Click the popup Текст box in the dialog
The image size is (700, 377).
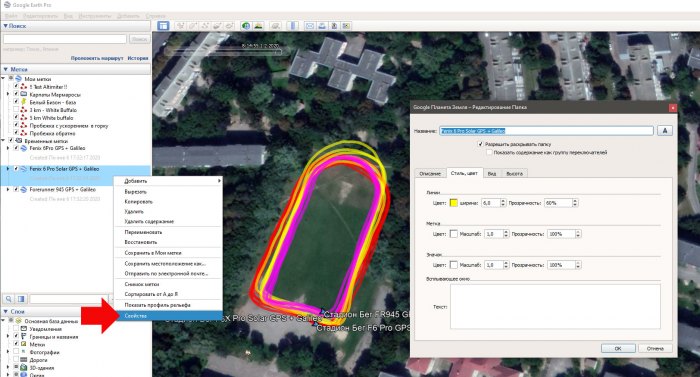click(x=555, y=307)
